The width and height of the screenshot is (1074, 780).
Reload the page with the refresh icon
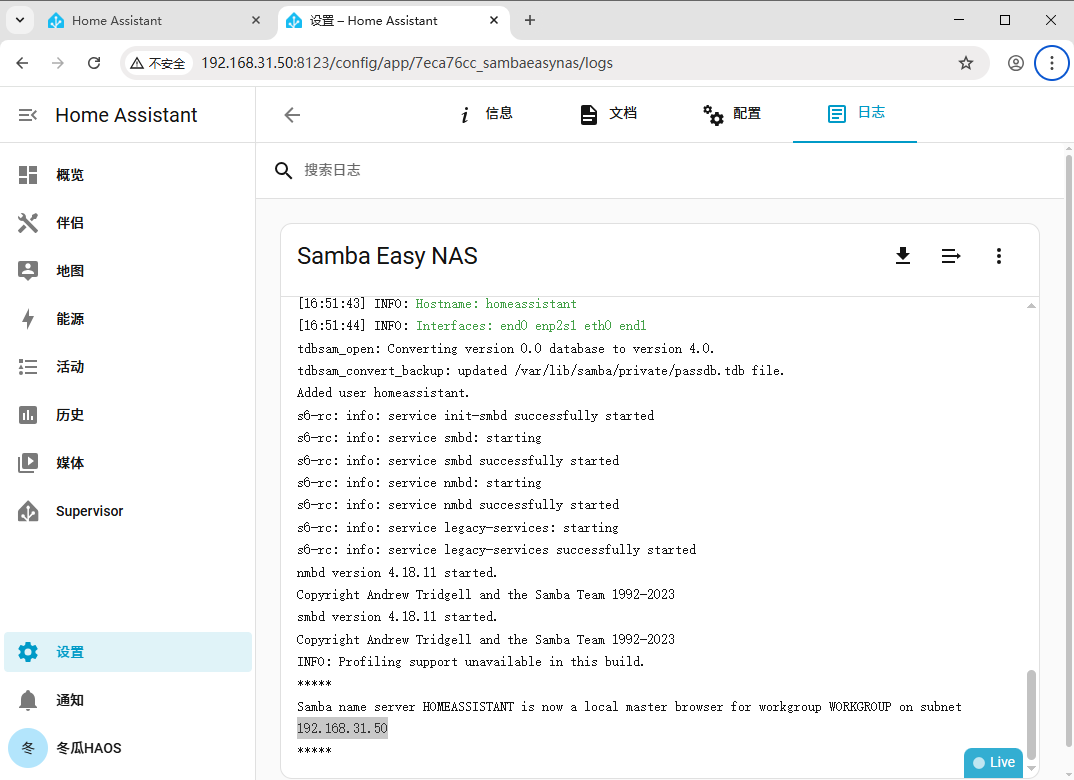click(x=94, y=63)
